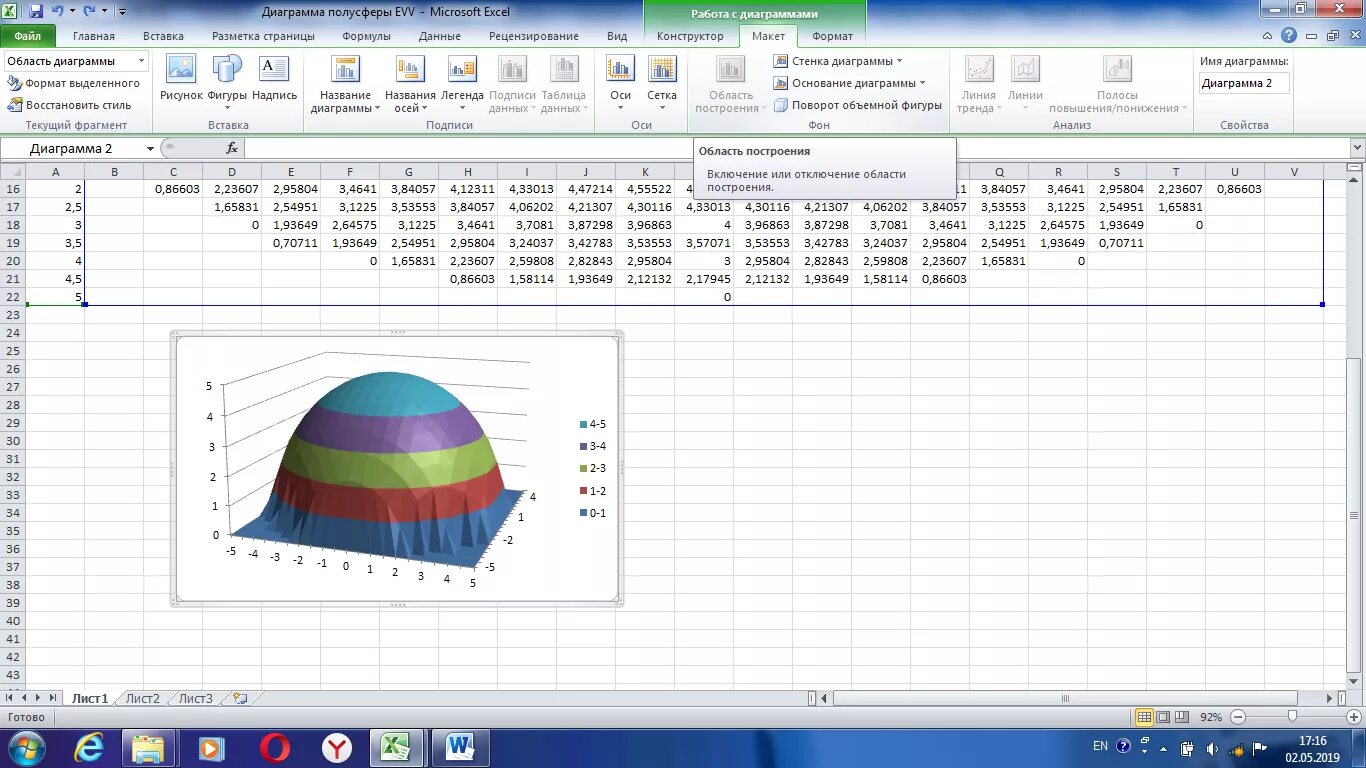Switch to Microsoft Word in the taskbar
Screen dimensions: 1366x768
point(460,748)
